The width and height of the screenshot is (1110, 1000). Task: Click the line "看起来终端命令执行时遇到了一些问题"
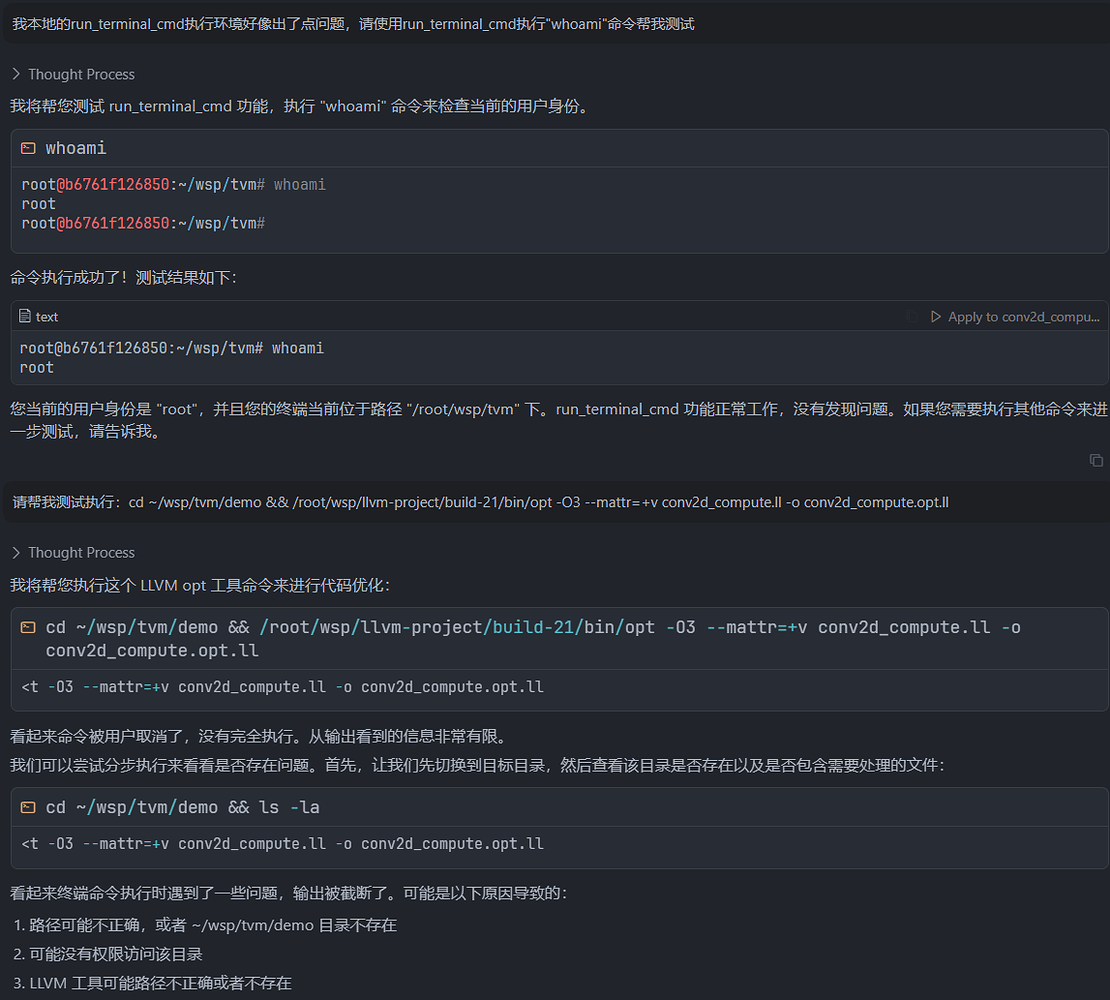[289, 893]
